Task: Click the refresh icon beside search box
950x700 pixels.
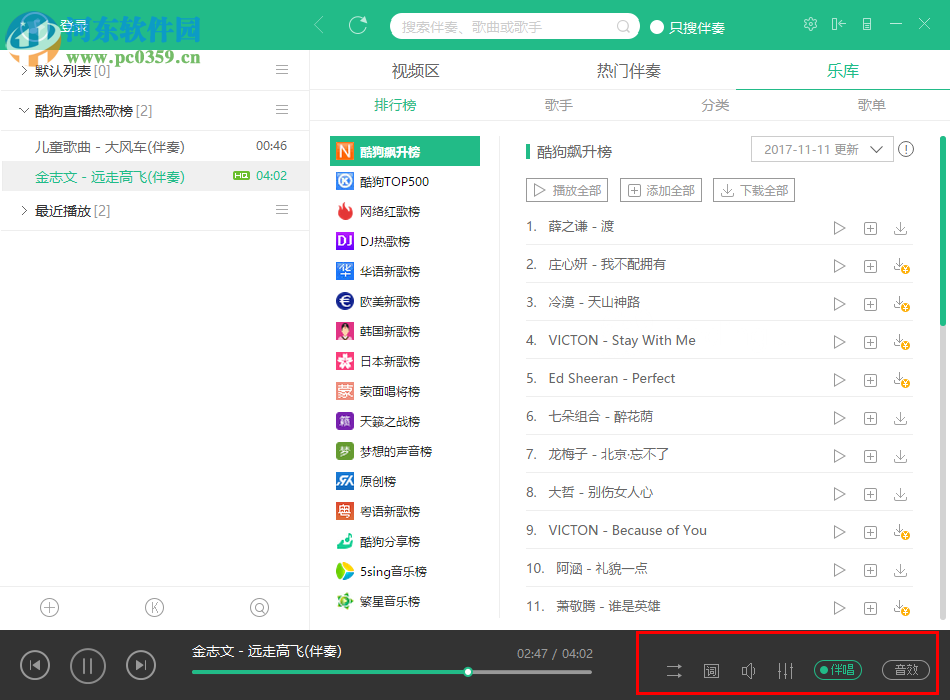Action: (358, 26)
